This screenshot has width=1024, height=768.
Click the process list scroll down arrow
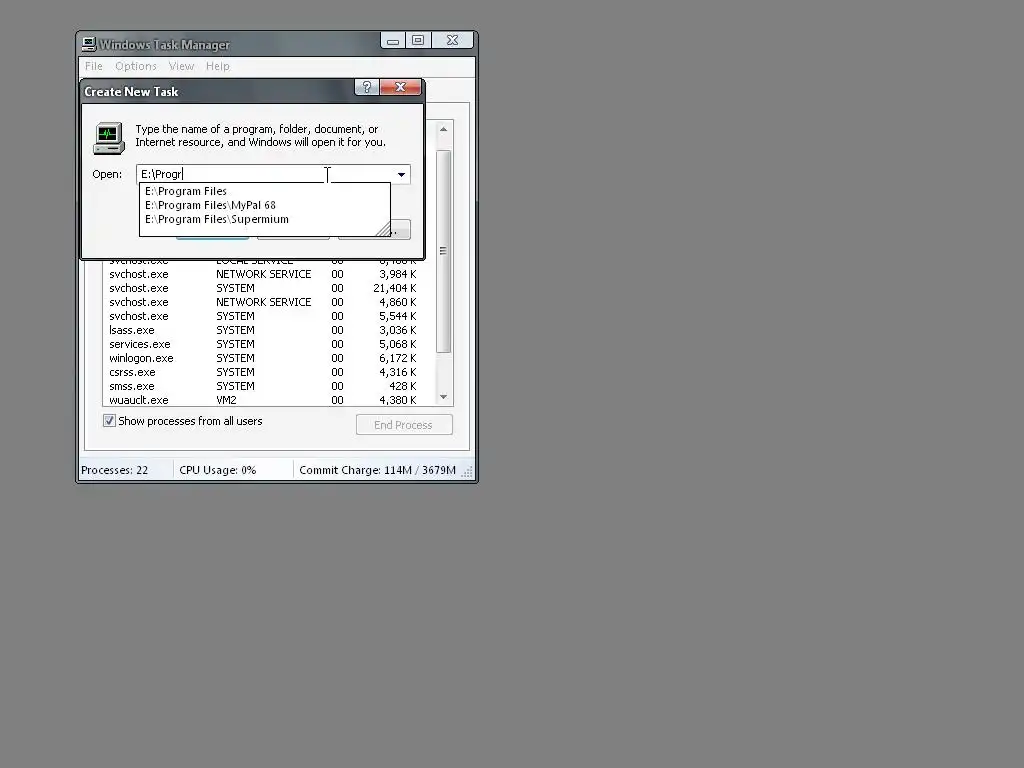[443, 397]
